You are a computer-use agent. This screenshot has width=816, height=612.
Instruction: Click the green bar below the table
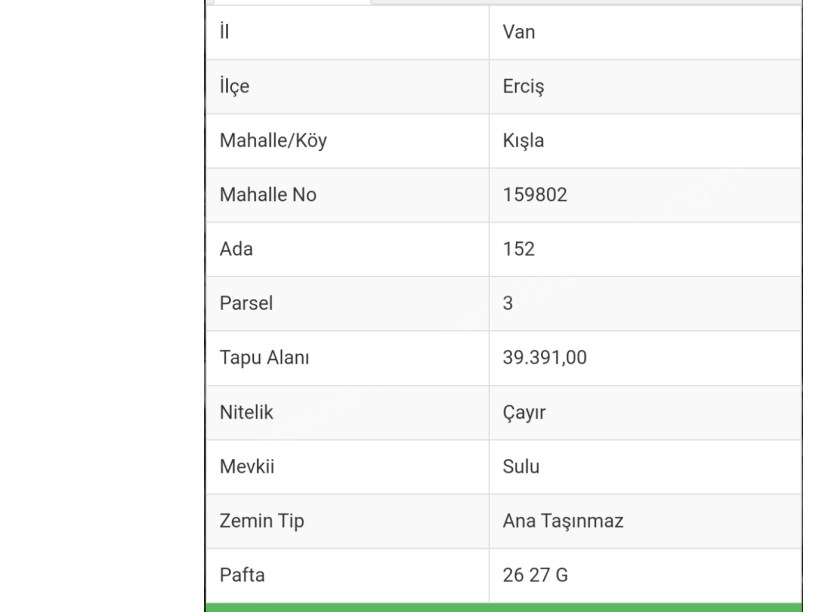pyautogui.click(x=503, y=607)
